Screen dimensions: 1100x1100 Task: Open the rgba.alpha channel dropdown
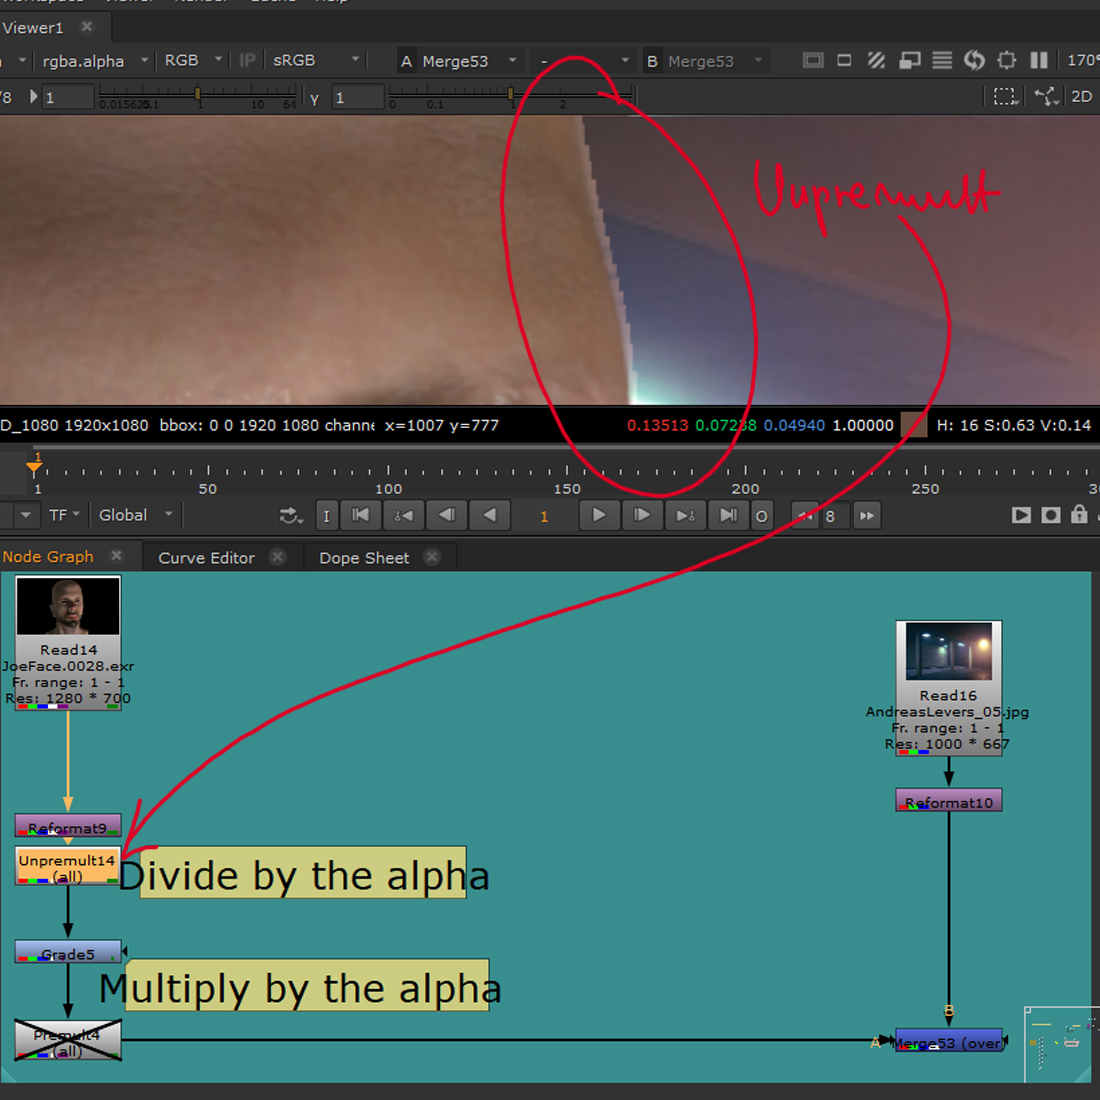(x=94, y=61)
